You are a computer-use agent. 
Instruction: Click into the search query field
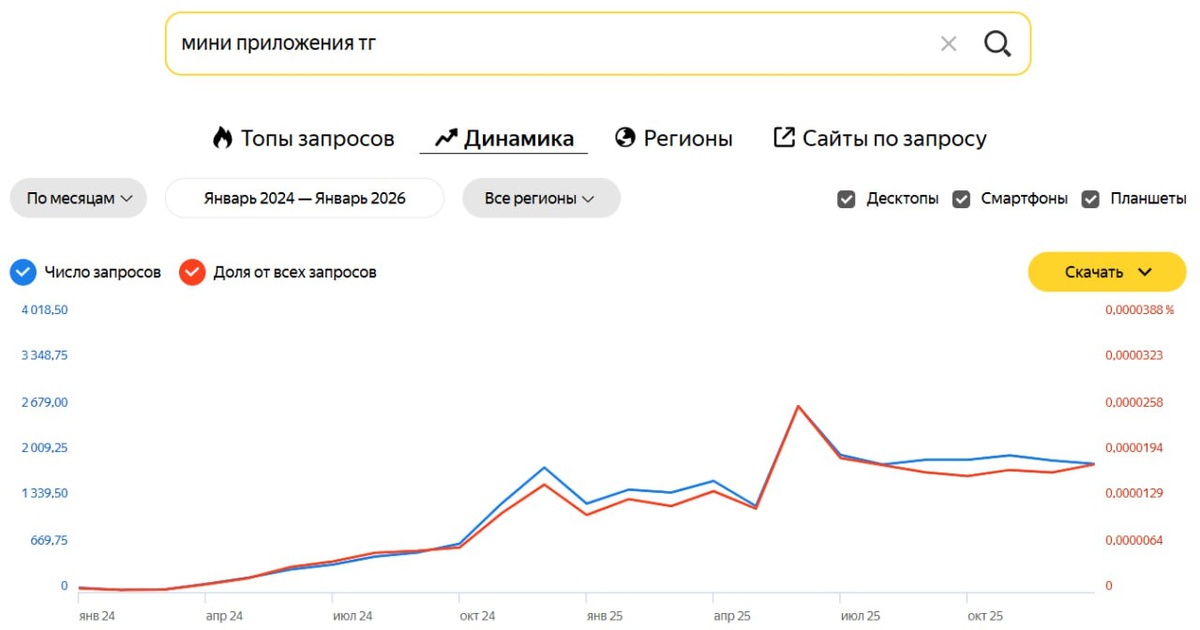550,44
